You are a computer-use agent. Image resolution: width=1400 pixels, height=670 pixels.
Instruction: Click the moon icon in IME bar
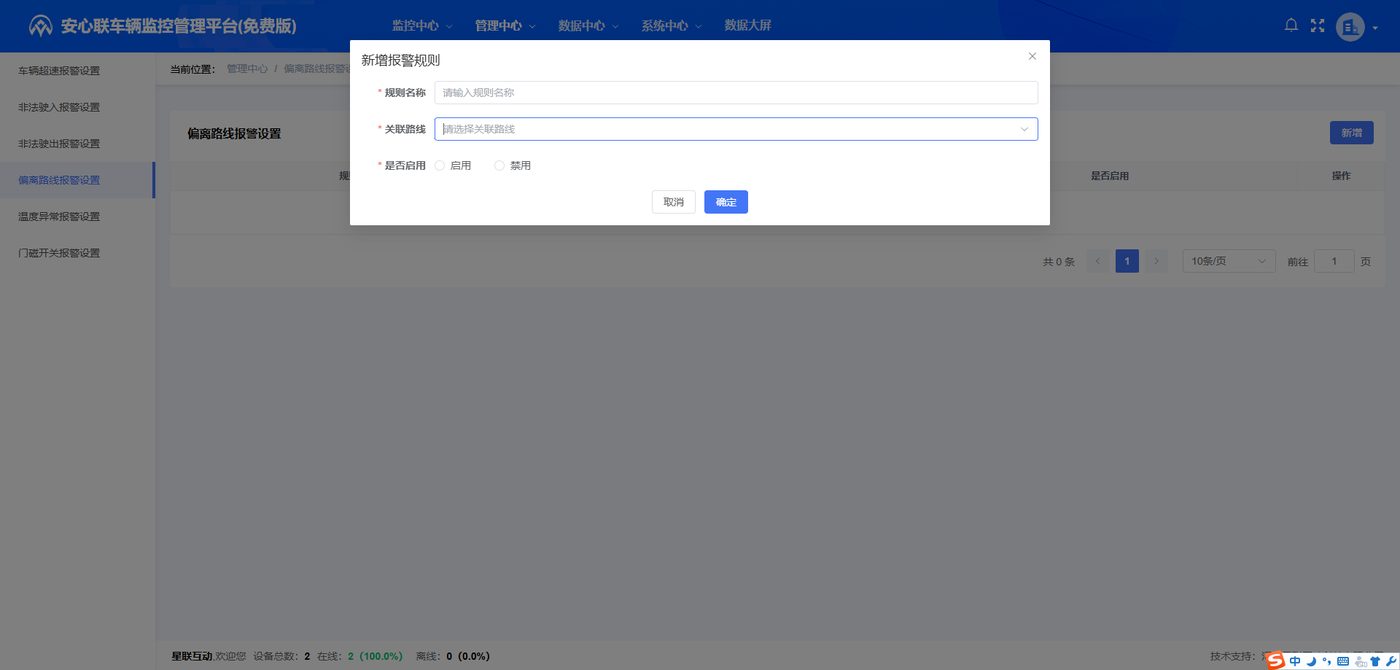(1311, 661)
